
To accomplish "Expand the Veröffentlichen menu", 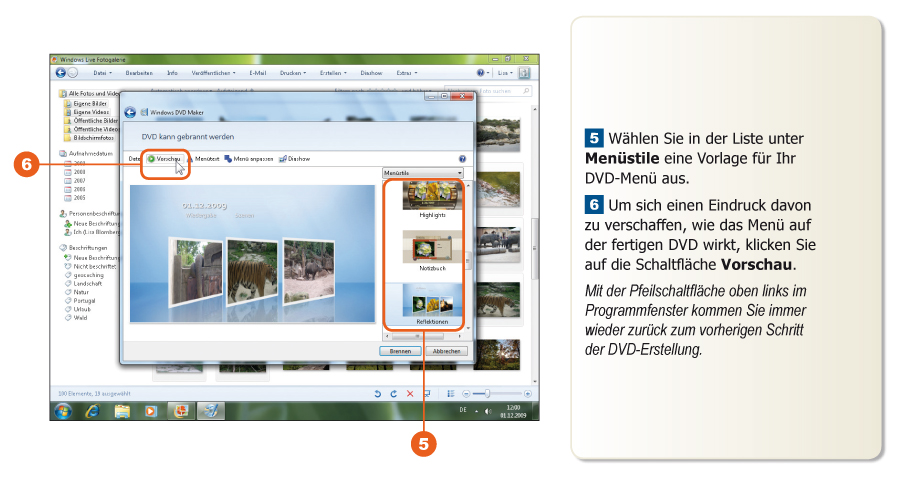I will point(213,73).
